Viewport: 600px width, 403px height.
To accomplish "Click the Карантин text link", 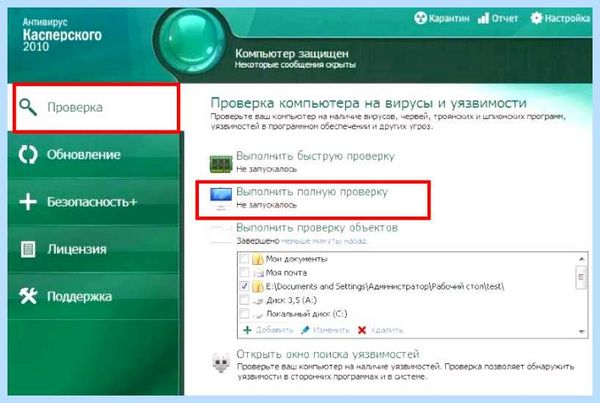I will [449, 18].
